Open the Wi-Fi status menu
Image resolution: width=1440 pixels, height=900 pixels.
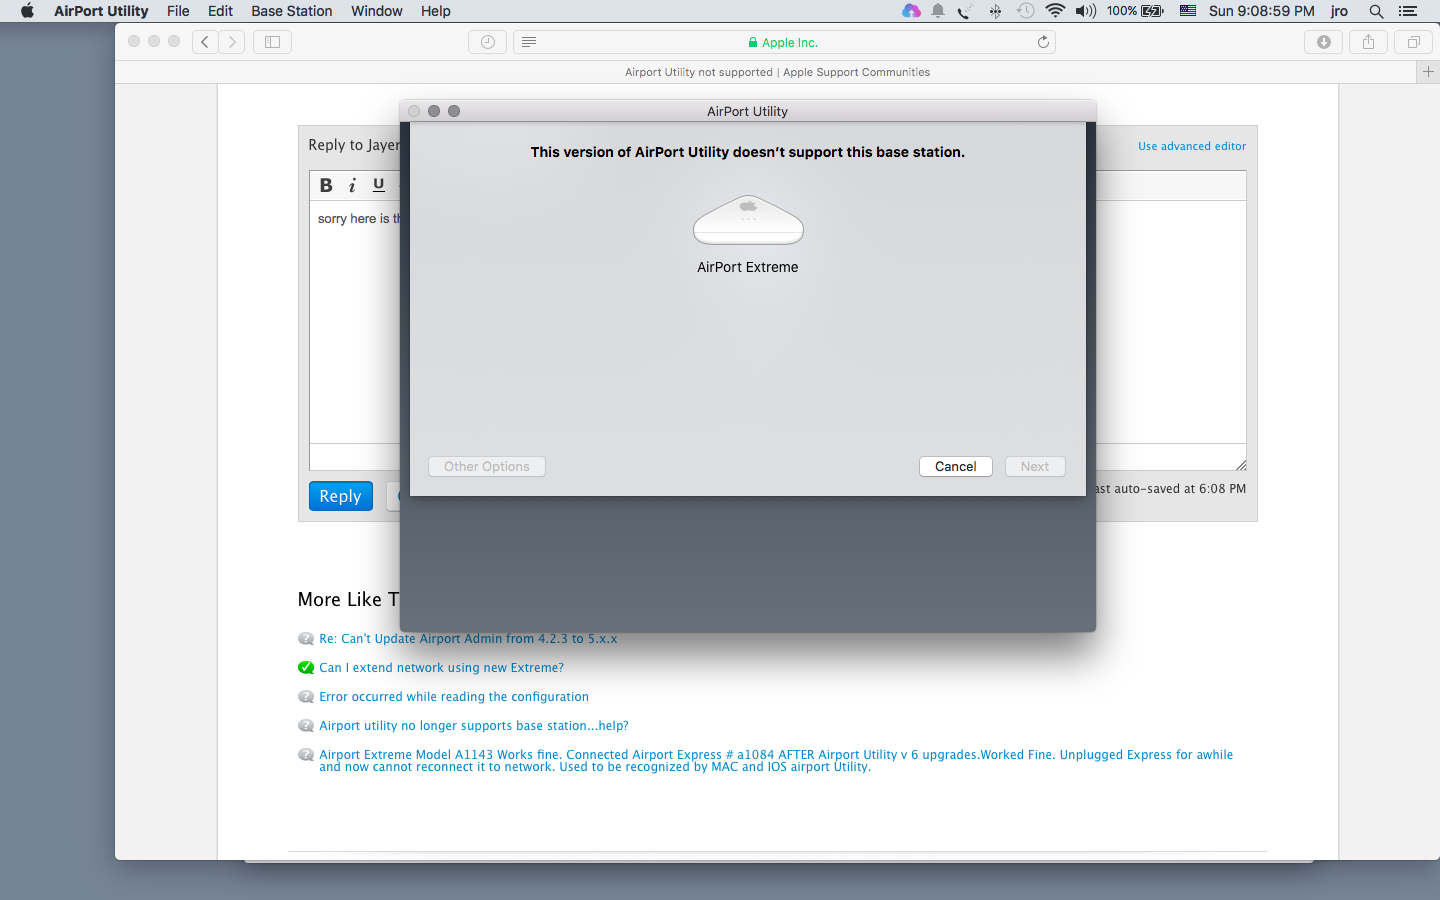(1055, 11)
